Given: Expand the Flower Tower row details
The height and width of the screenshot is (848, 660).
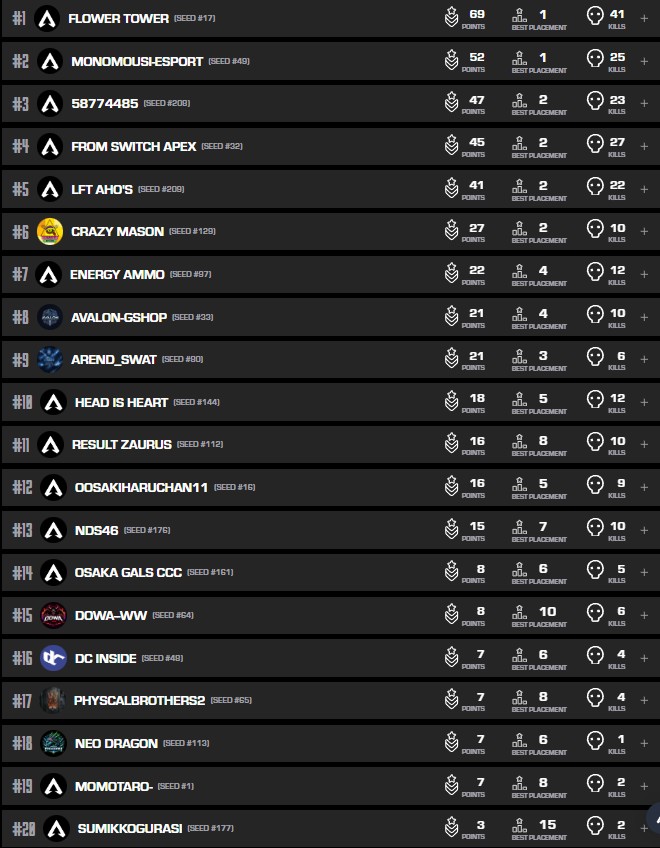Looking at the screenshot, I should (644, 19).
